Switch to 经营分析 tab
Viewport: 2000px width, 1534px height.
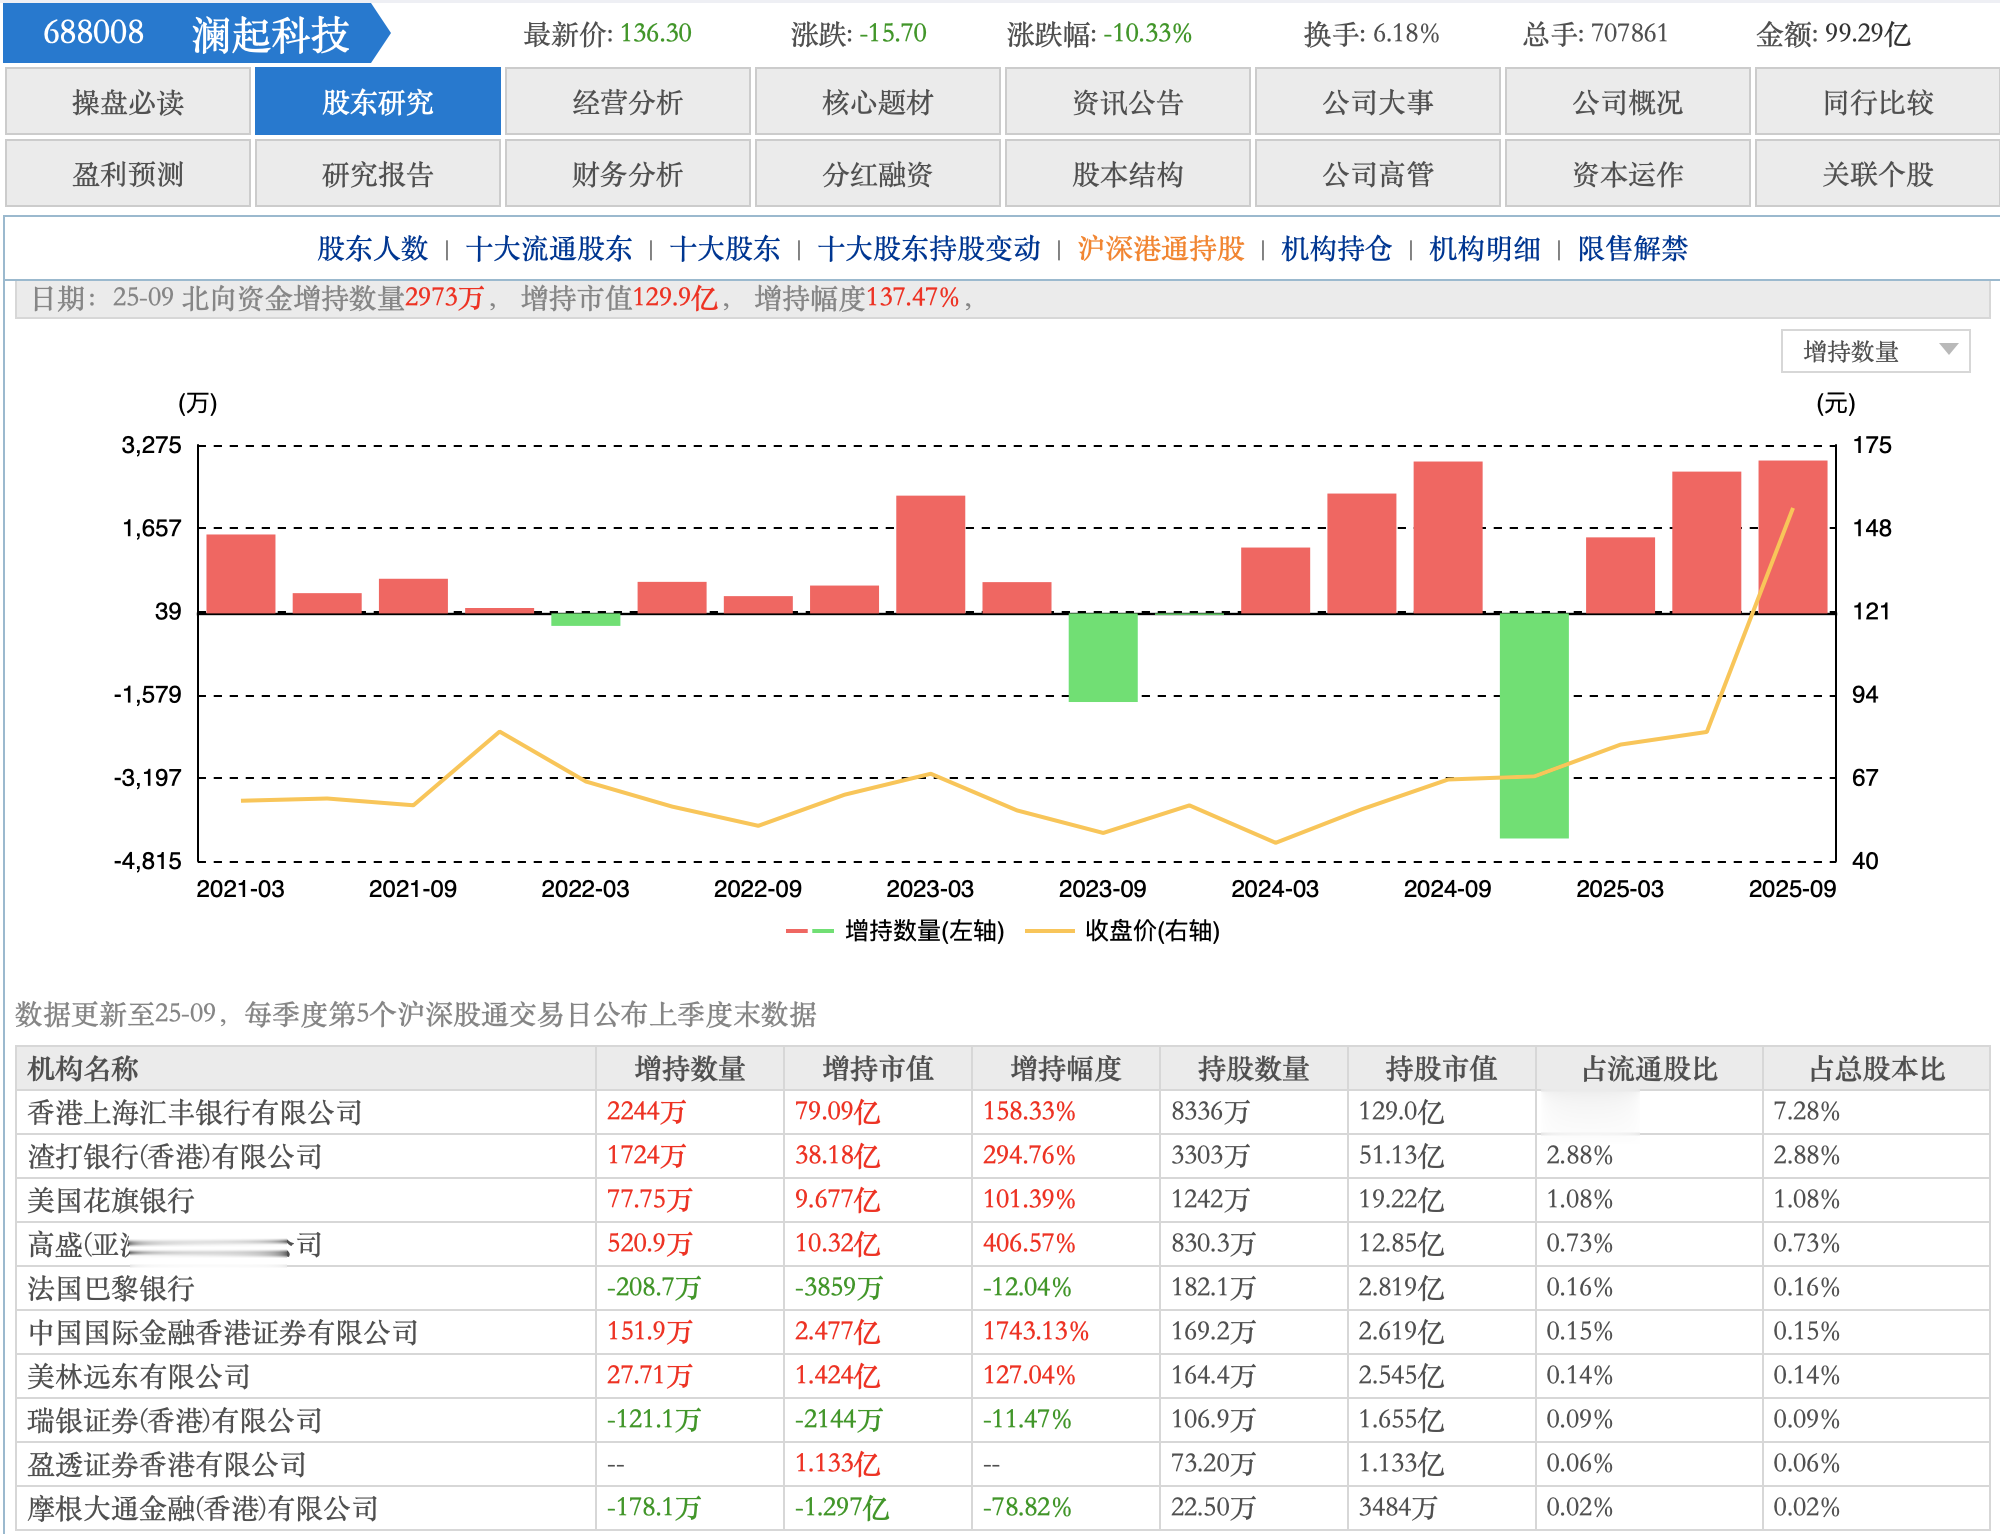627,102
